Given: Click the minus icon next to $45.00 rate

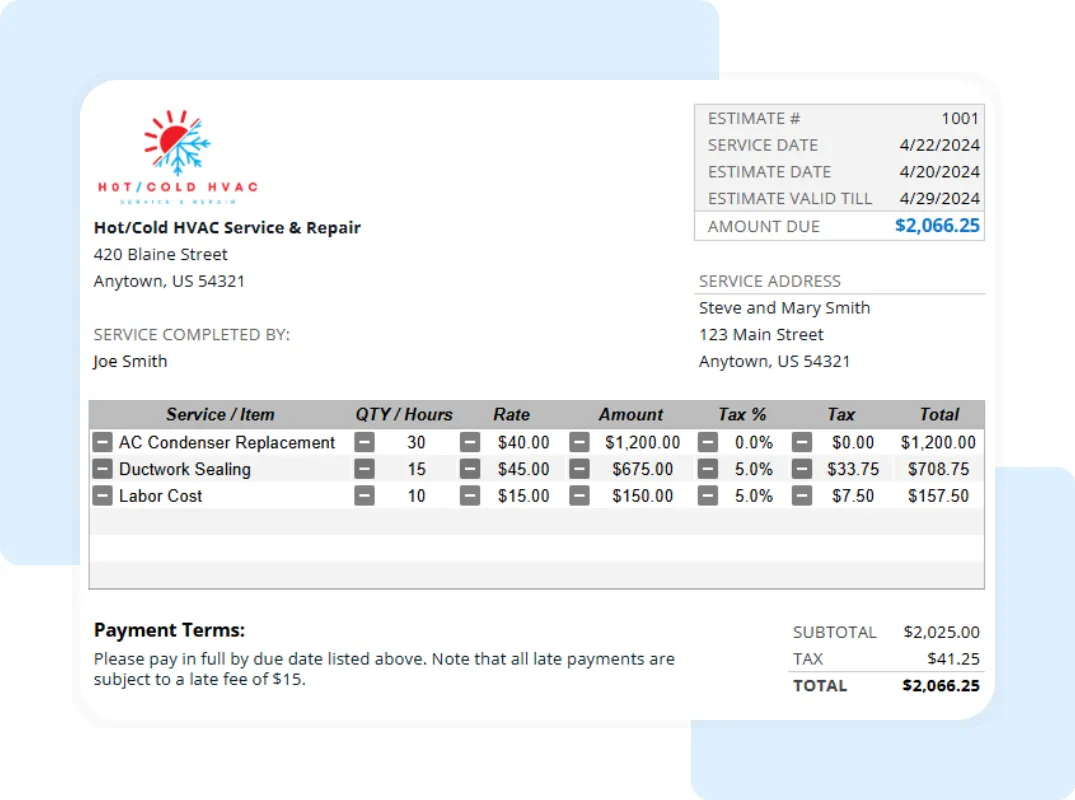Looking at the screenshot, I should pyautogui.click(x=470, y=469).
